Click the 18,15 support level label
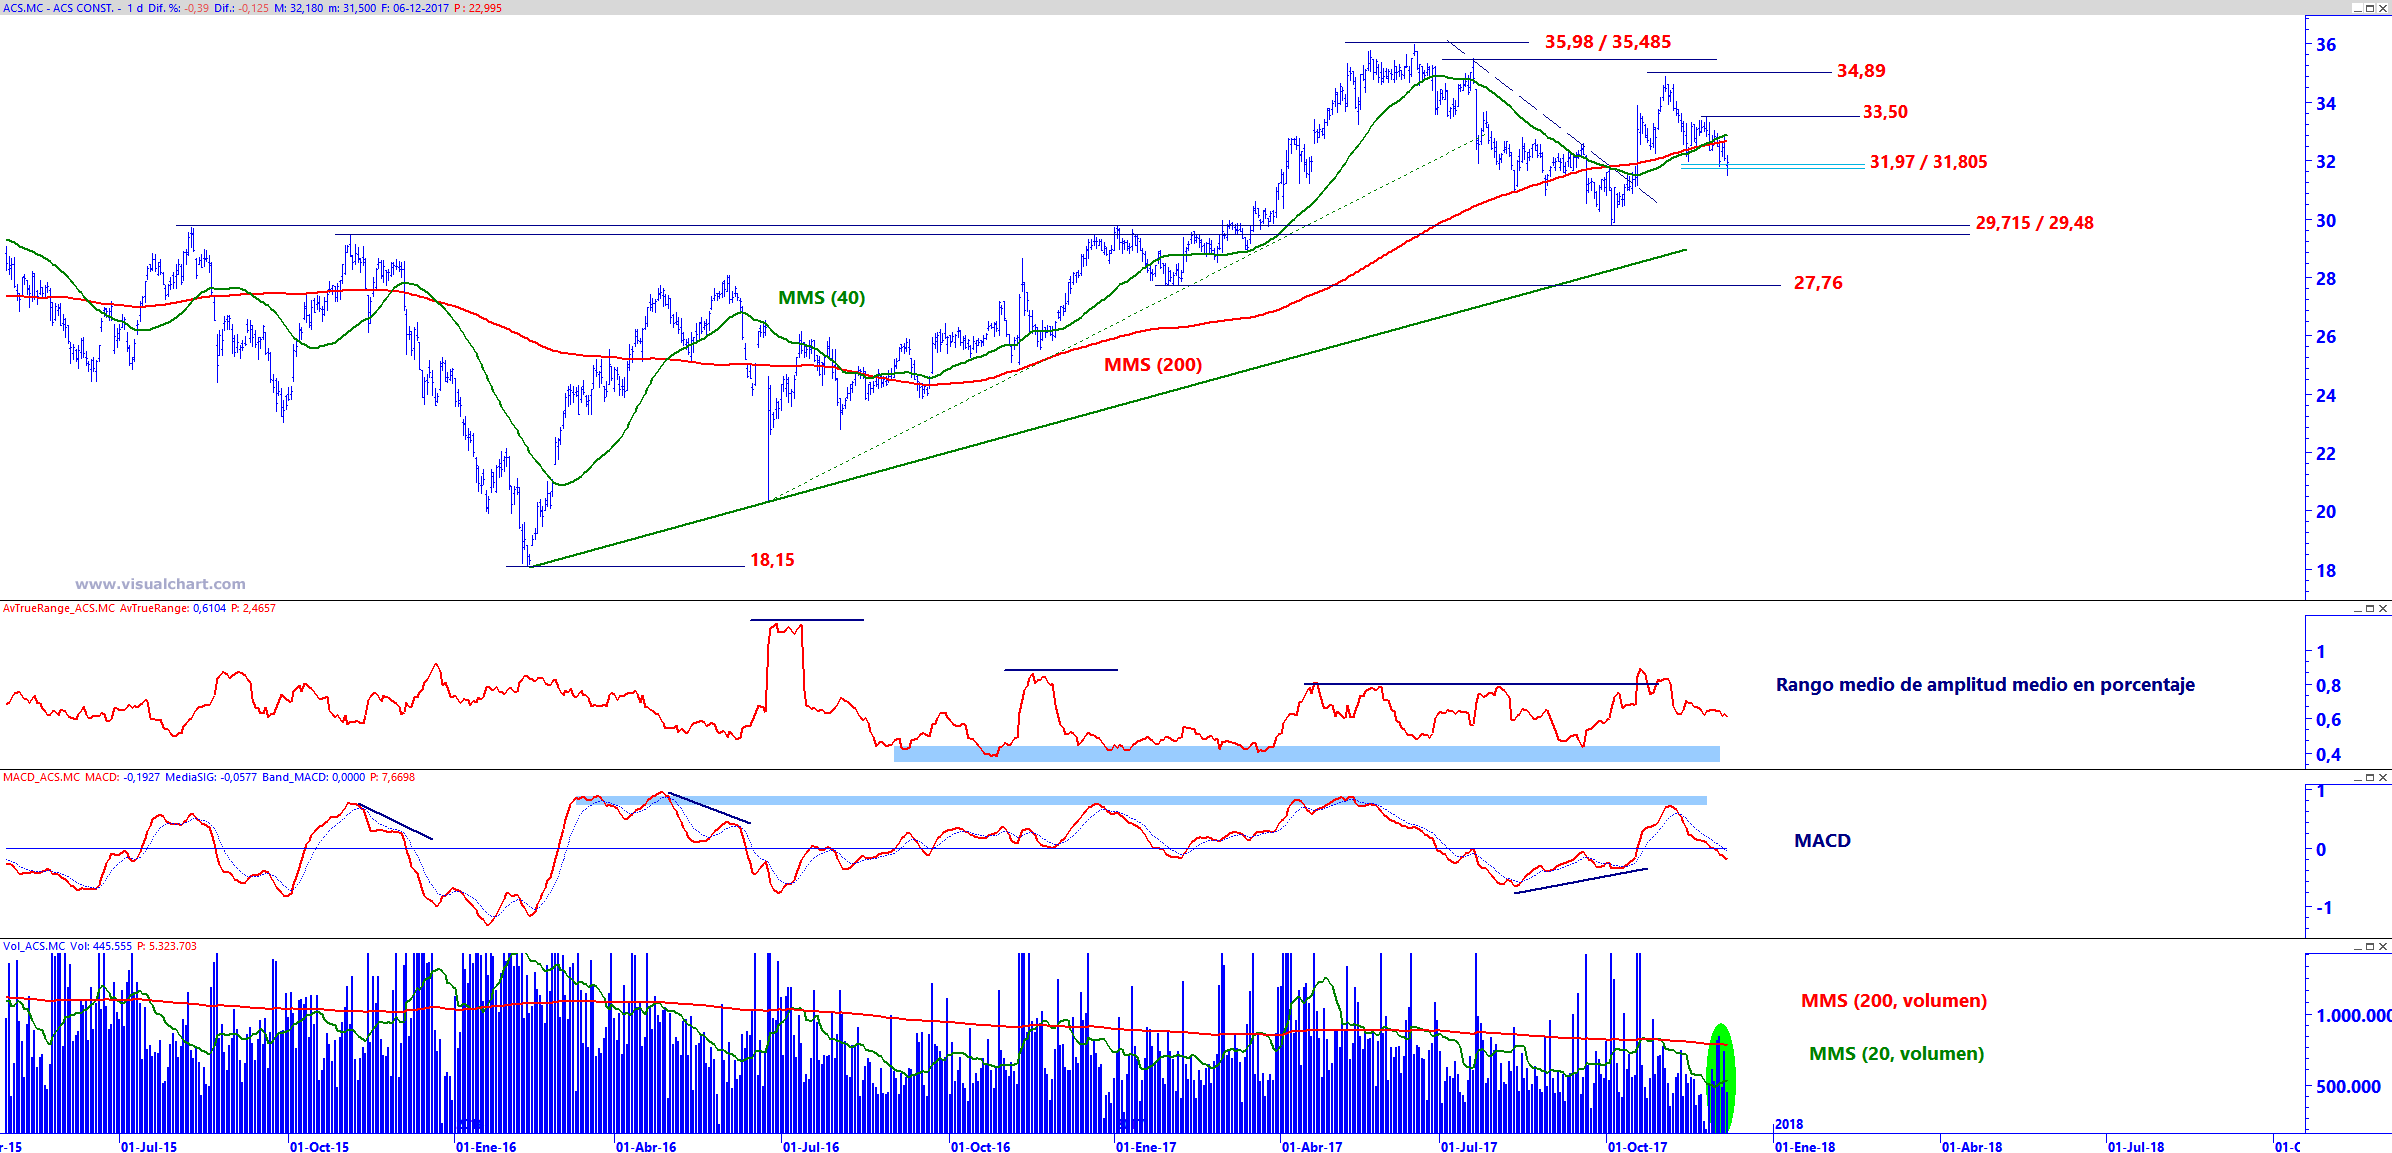Screen dimensions: 2392x1153 coord(772,560)
